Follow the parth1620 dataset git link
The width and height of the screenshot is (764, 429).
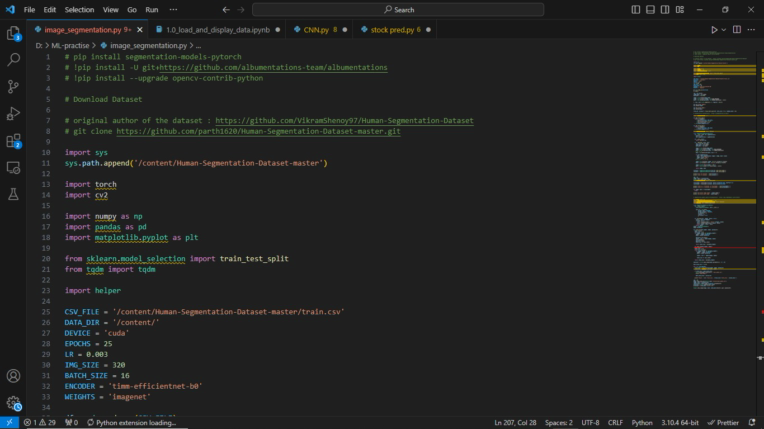[x=258, y=131]
